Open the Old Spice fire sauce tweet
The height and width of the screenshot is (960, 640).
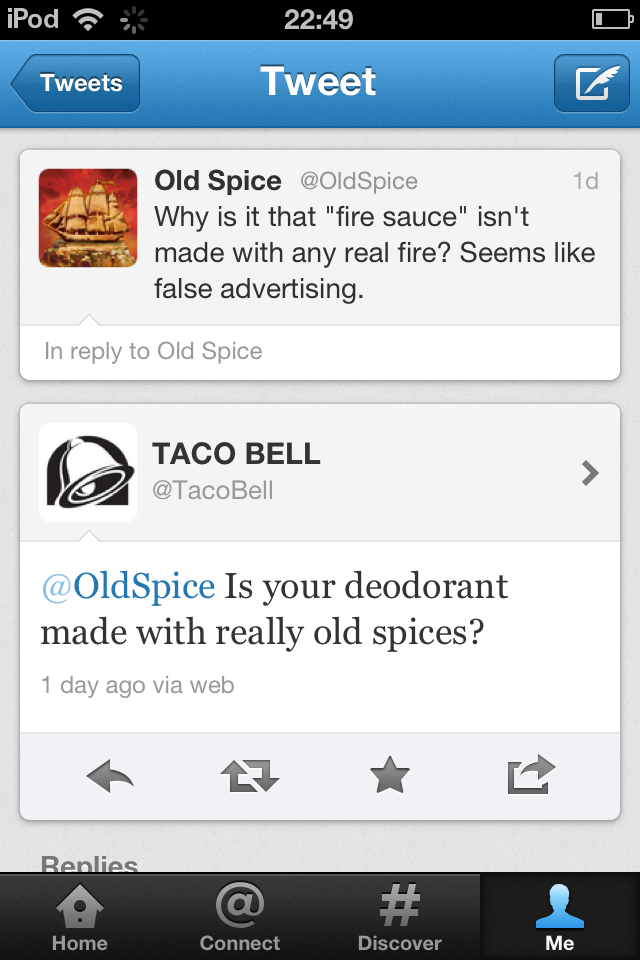pyautogui.click(x=374, y=254)
